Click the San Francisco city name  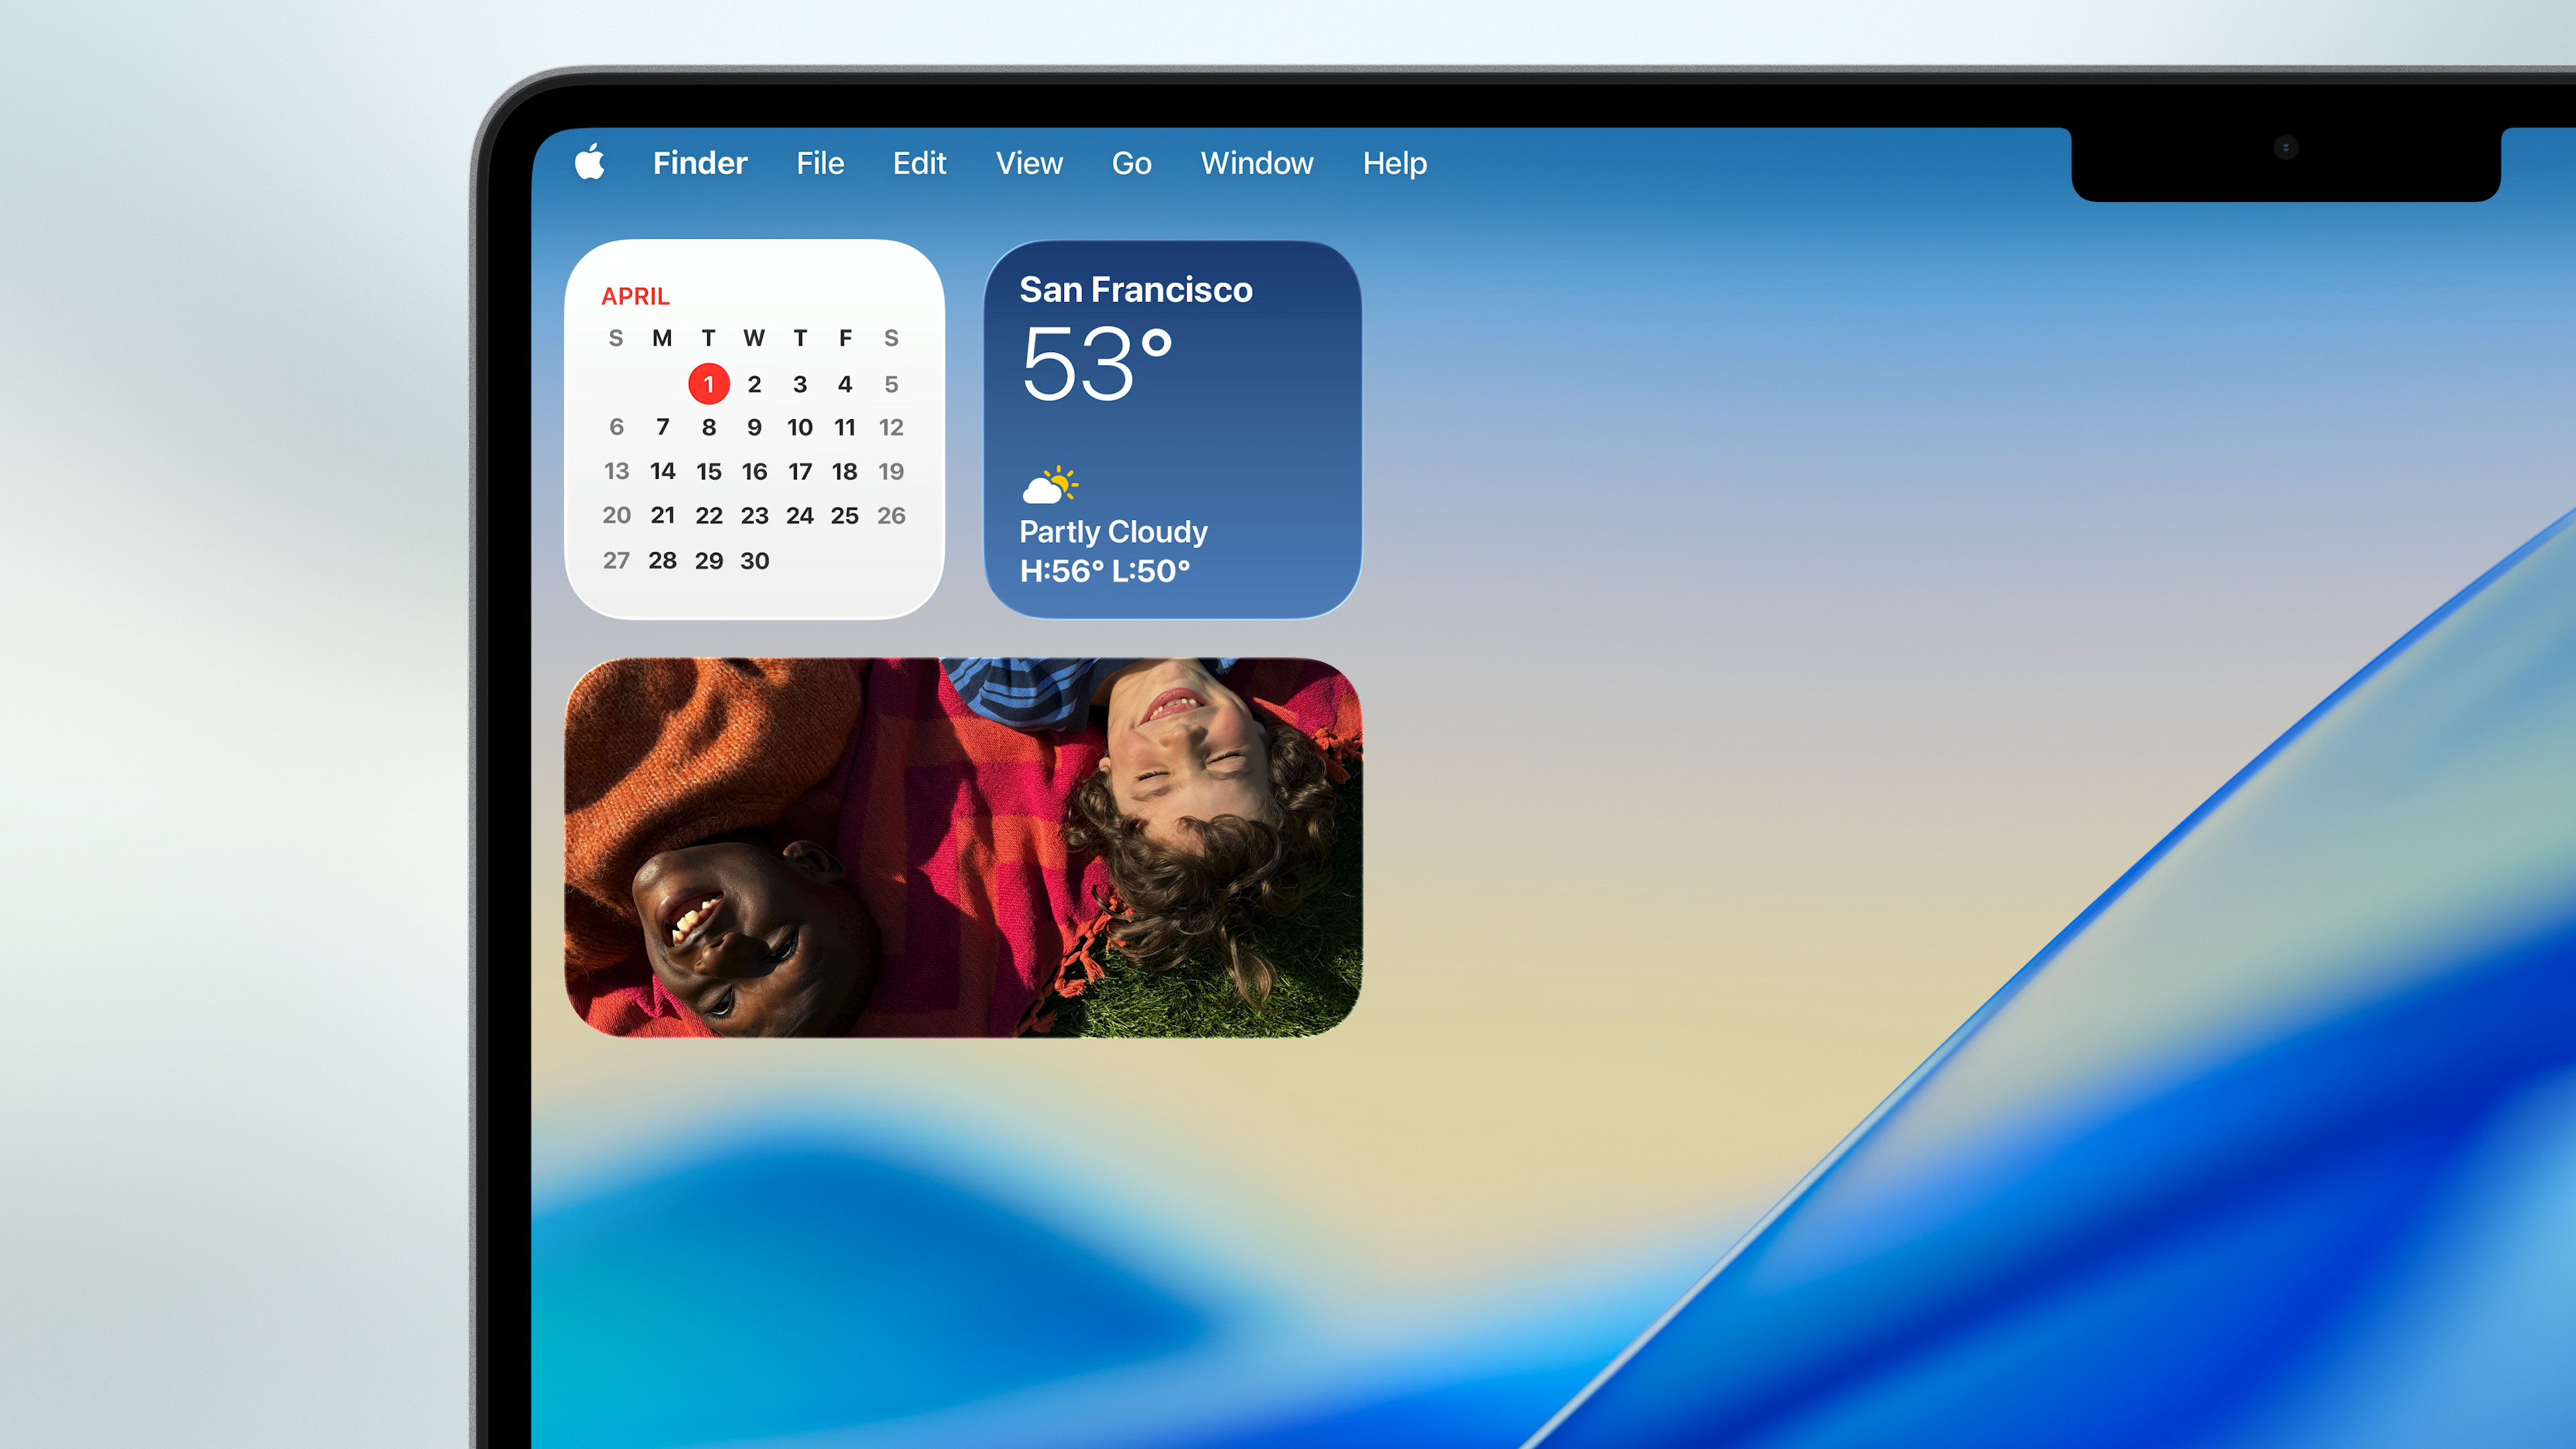[x=1135, y=290]
